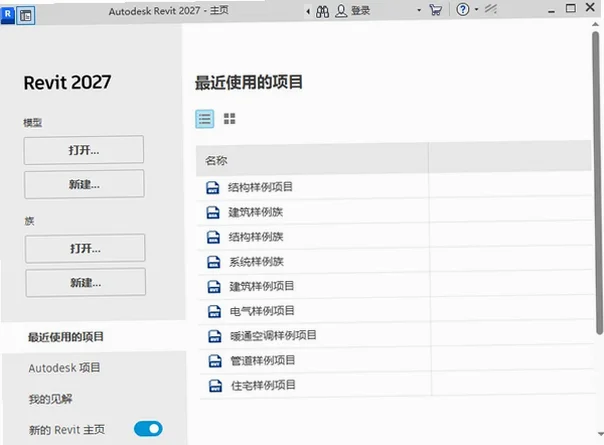Click the binoculars search icon
Screen dimensions: 604x445
(x=322, y=11)
